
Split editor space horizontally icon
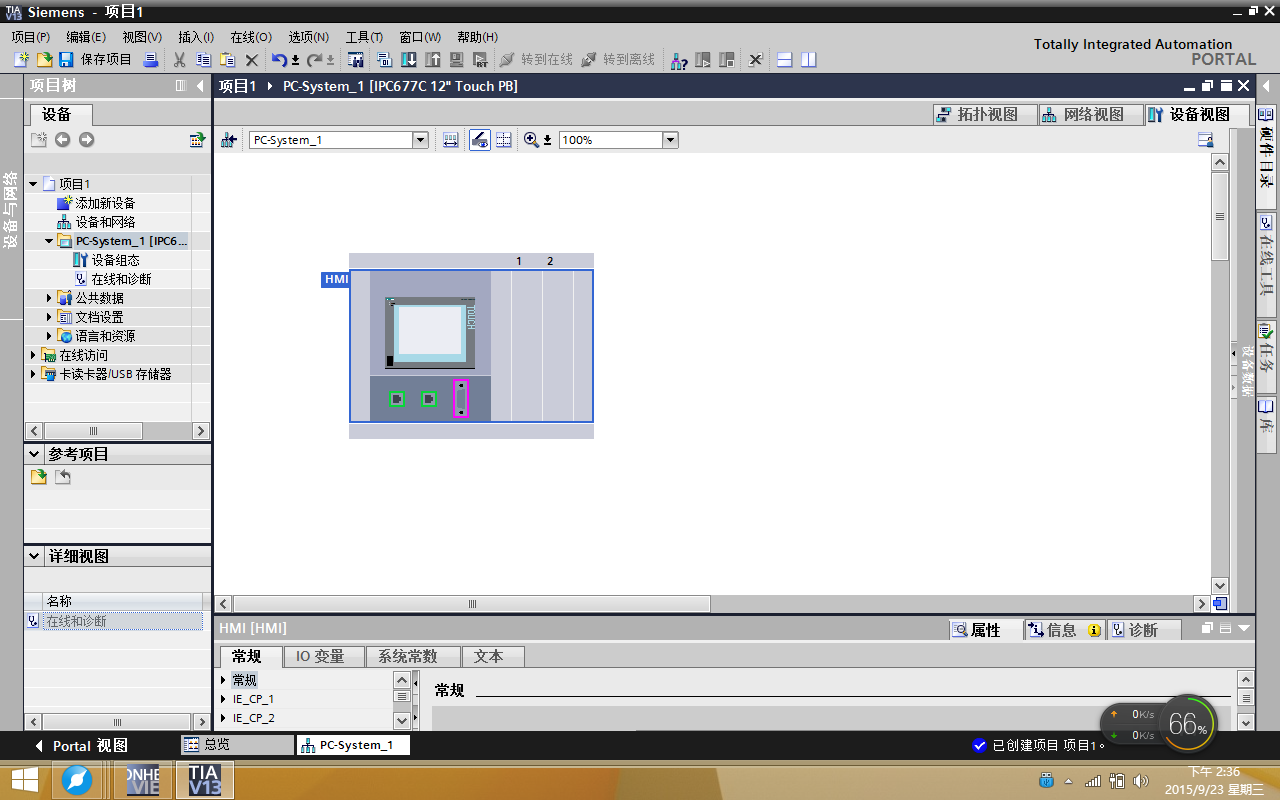point(784,60)
